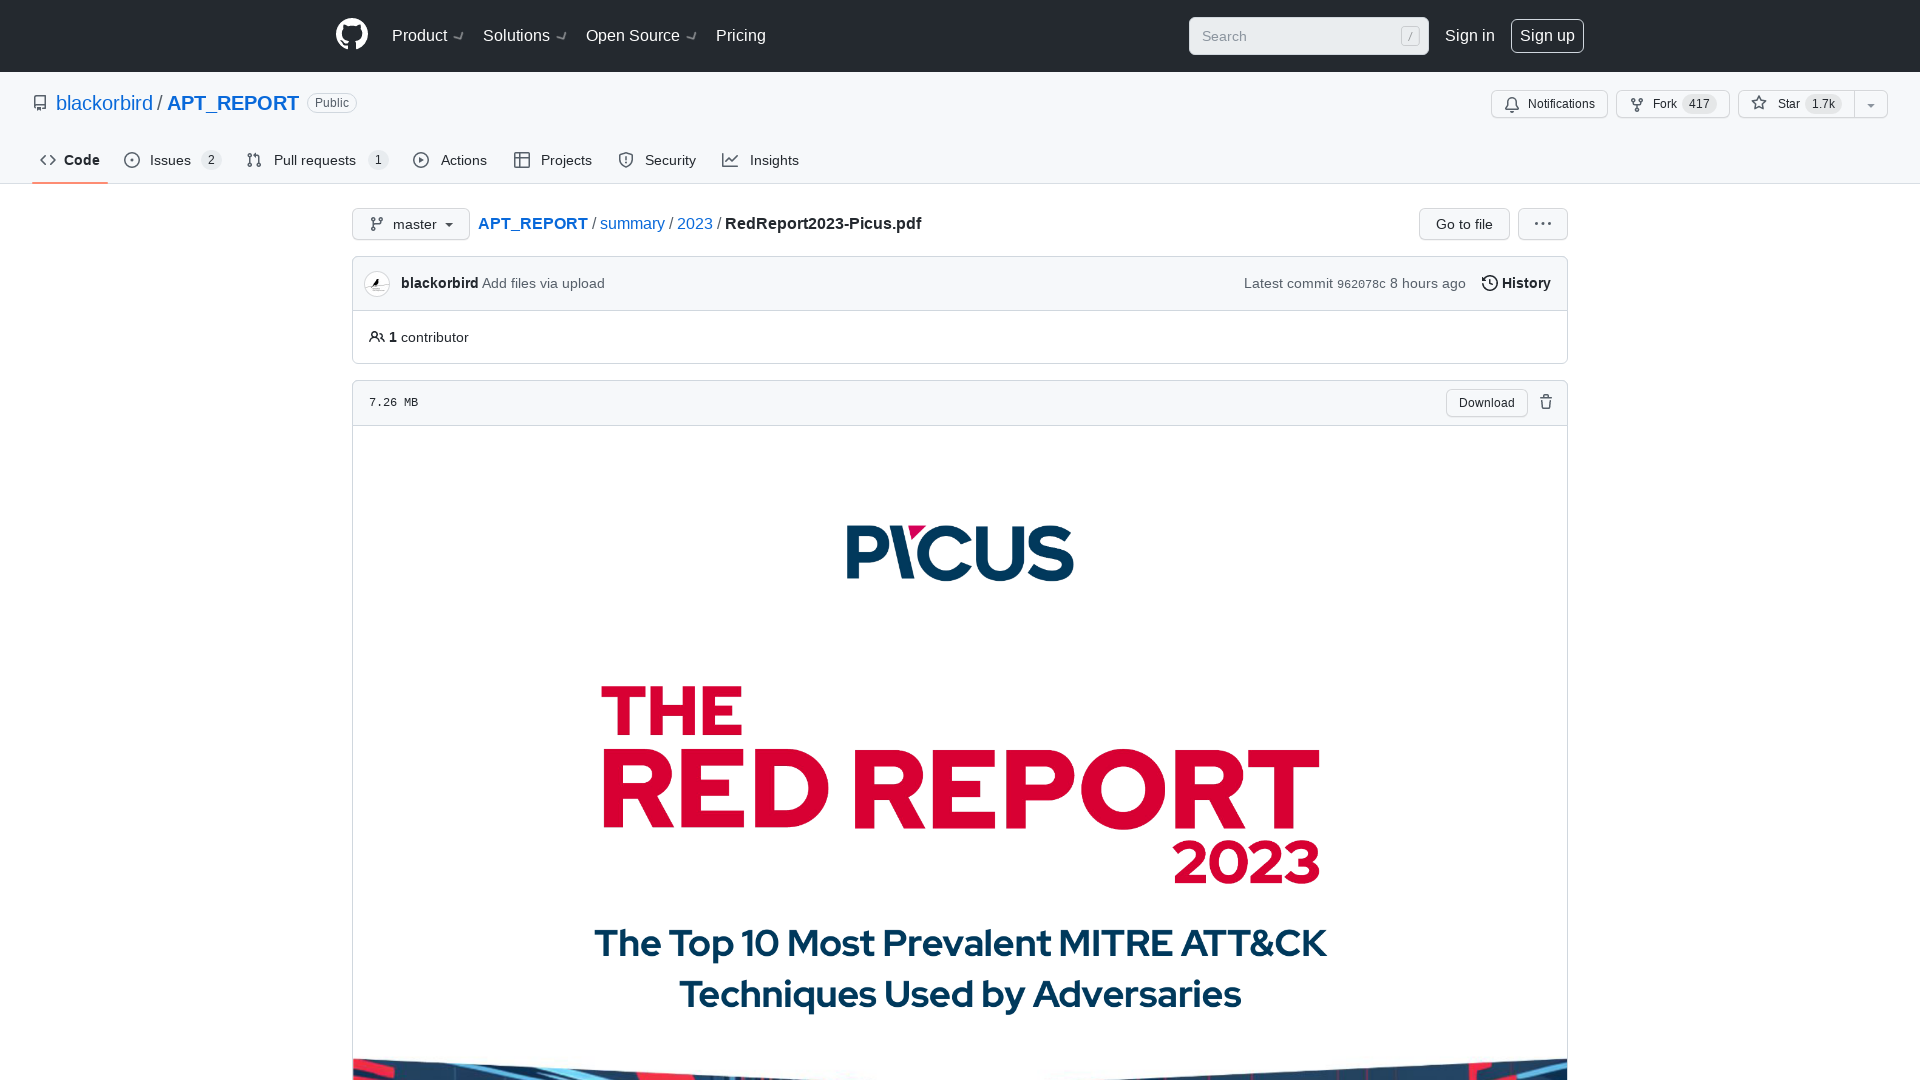The image size is (1920, 1080).
Task: Click the trash delete file icon
Action: click(x=1546, y=402)
